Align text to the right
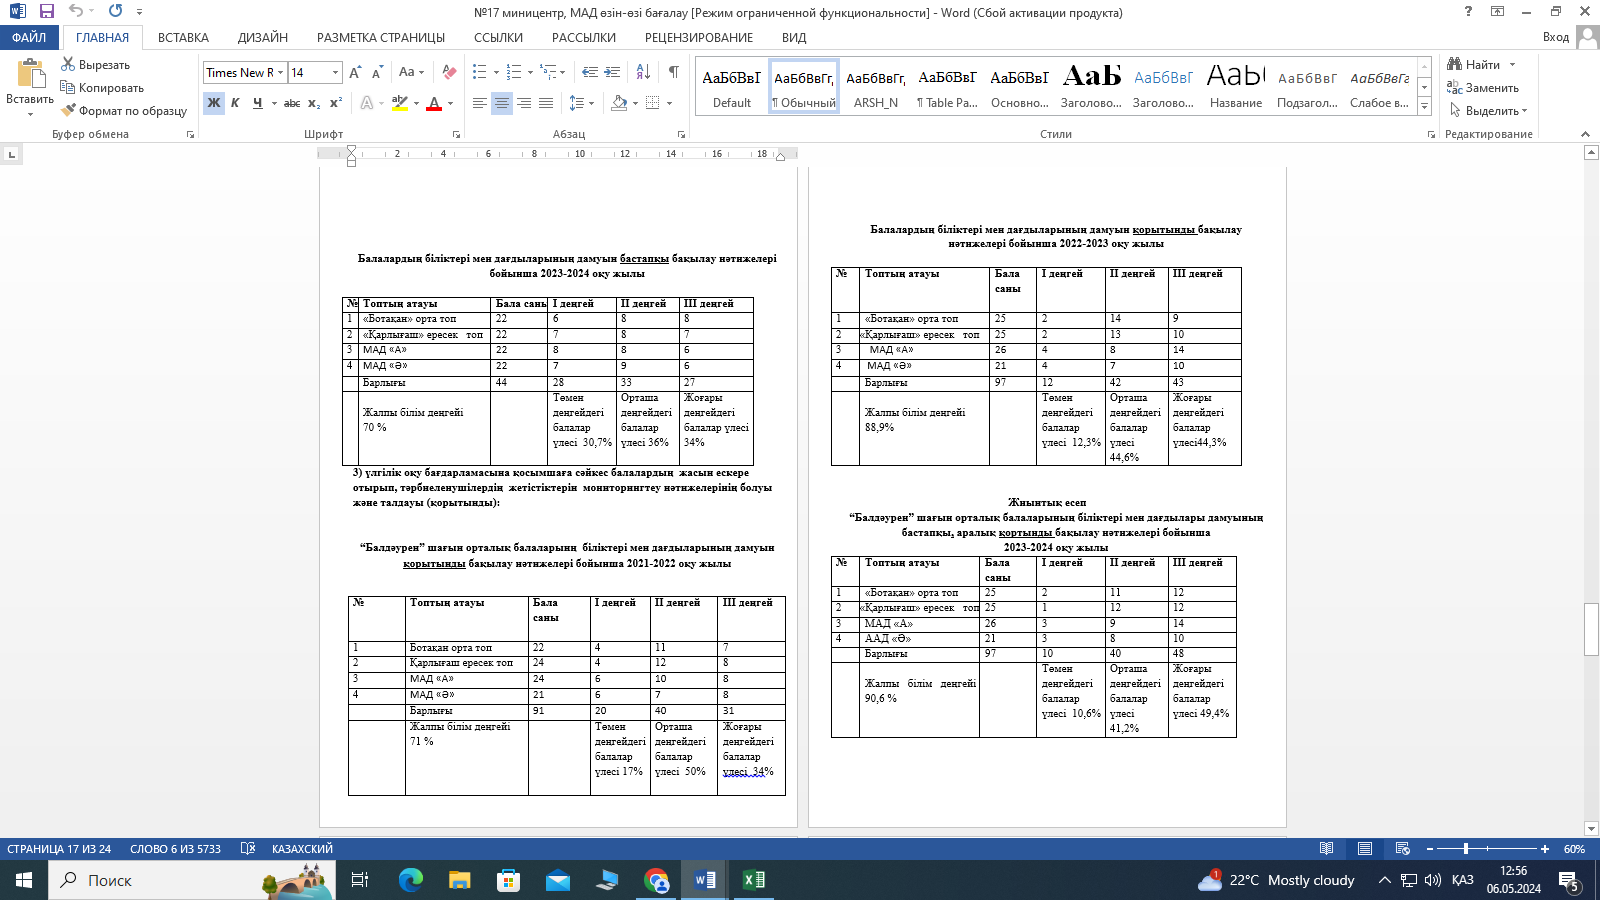The height and width of the screenshot is (900, 1600). 524,103
